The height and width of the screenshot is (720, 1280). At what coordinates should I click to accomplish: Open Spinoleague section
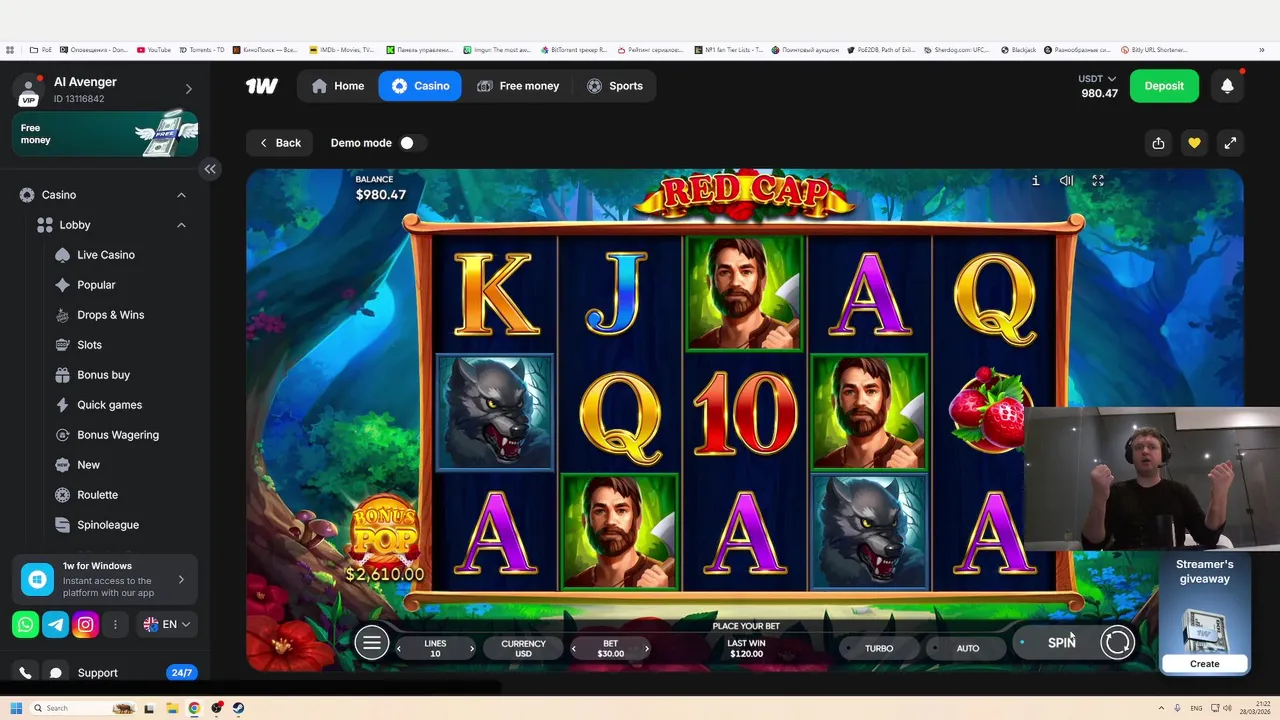click(x=108, y=525)
